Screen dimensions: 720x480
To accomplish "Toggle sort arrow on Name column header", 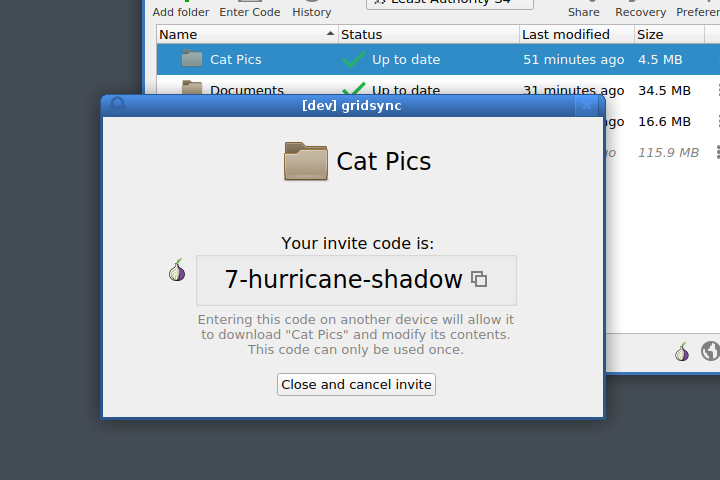I will (x=330, y=34).
